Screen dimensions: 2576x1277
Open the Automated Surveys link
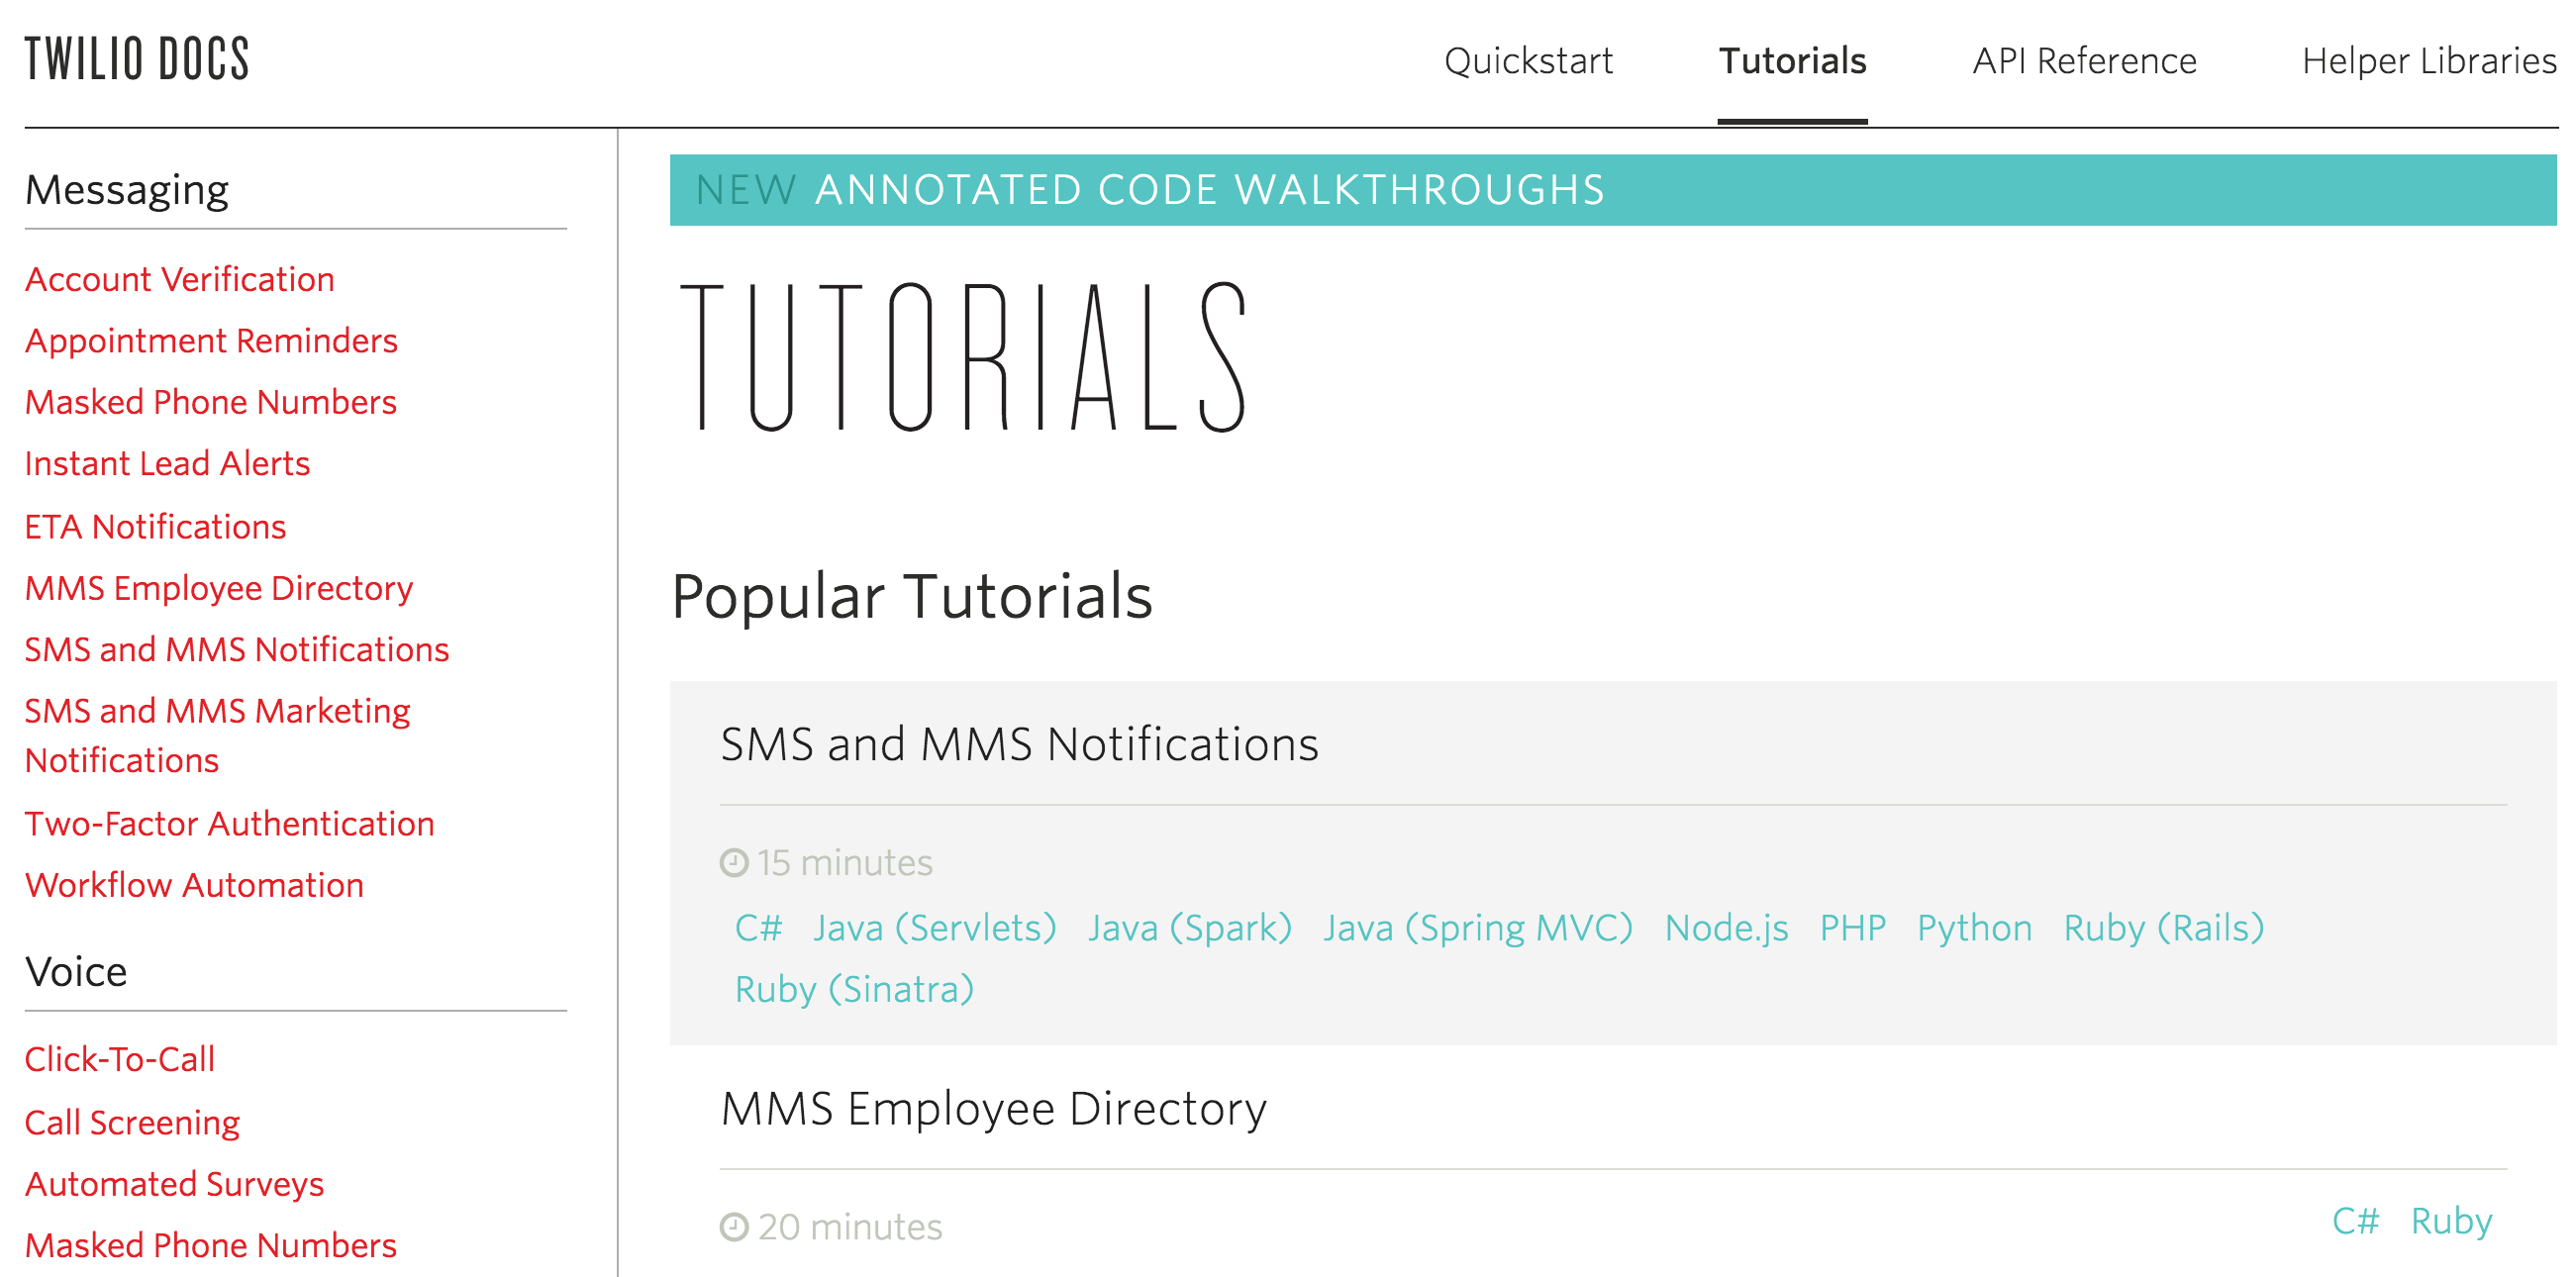(174, 1184)
